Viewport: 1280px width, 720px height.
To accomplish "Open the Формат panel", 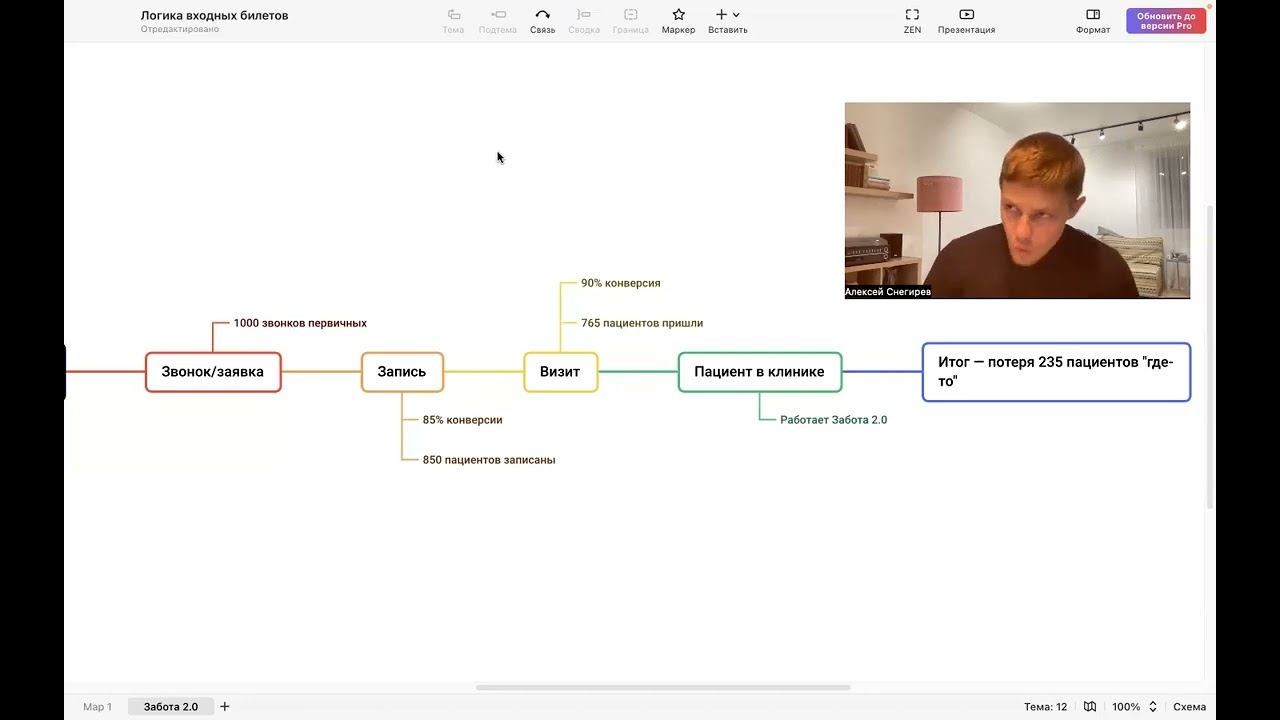I will tap(1093, 20).
